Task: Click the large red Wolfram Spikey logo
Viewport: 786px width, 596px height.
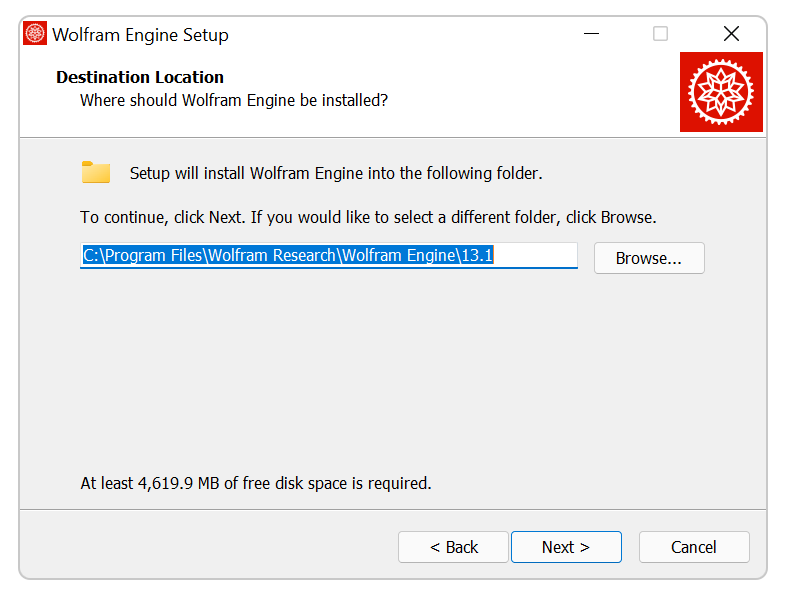Action: (x=721, y=92)
